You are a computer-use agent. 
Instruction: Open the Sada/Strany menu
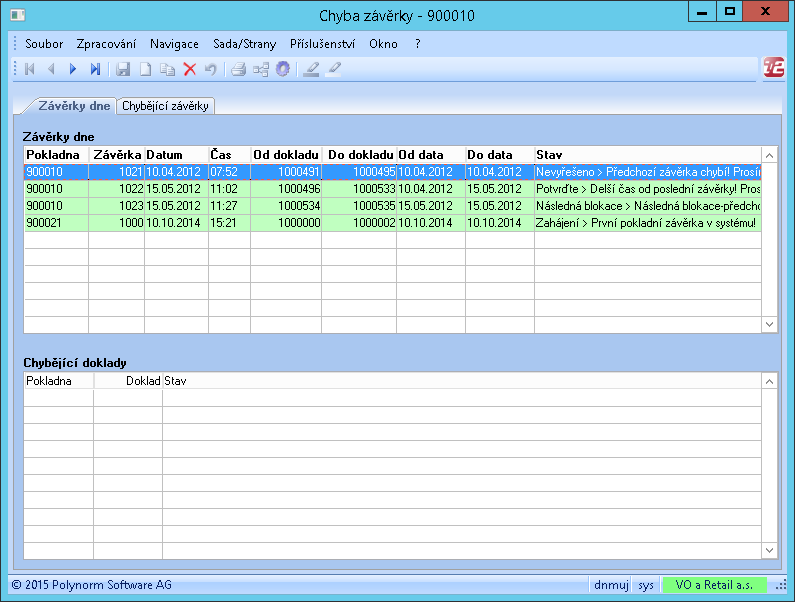pyautogui.click(x=244, y=44)
